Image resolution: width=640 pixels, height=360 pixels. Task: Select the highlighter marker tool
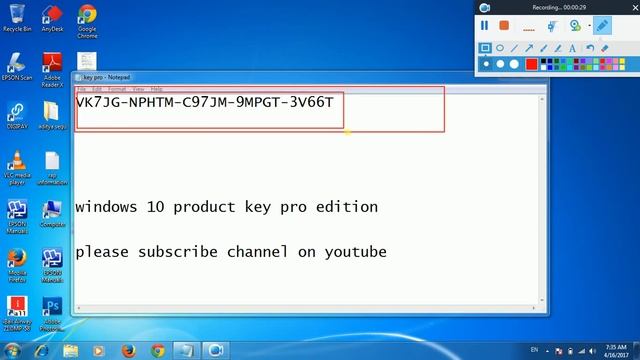(558, 48)
